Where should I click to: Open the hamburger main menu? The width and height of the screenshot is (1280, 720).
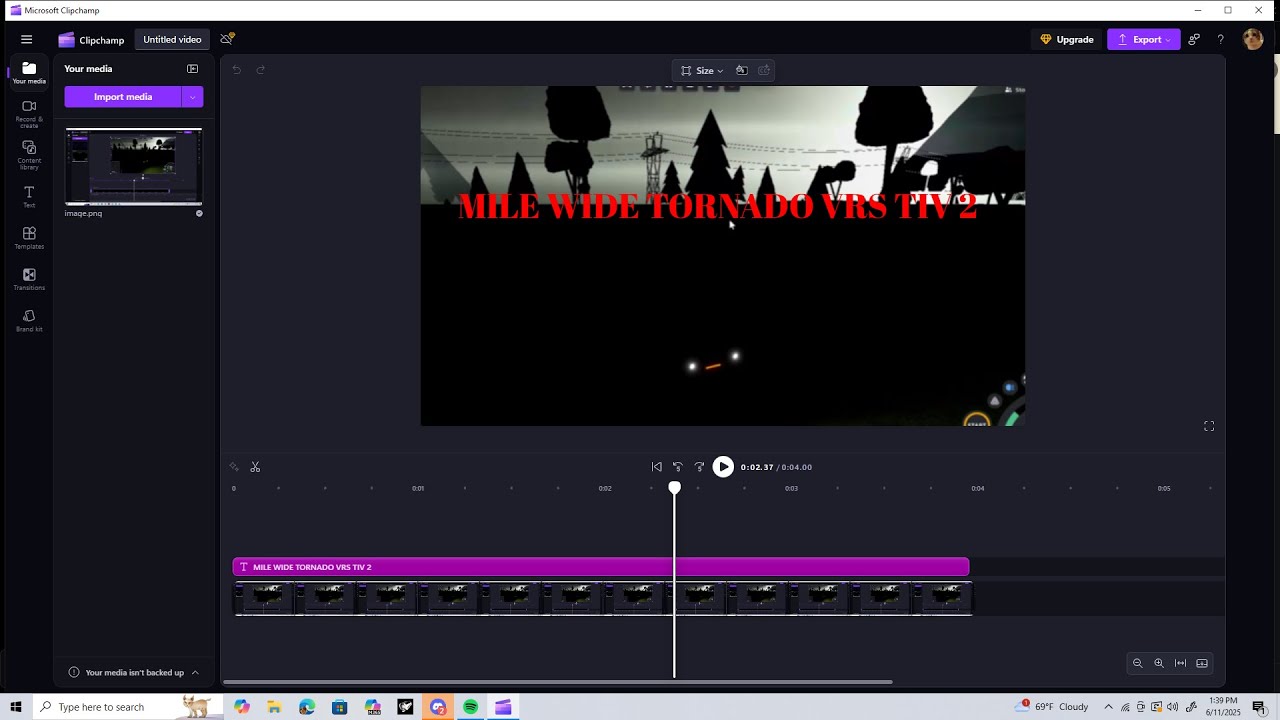click(x=27, y=39)
